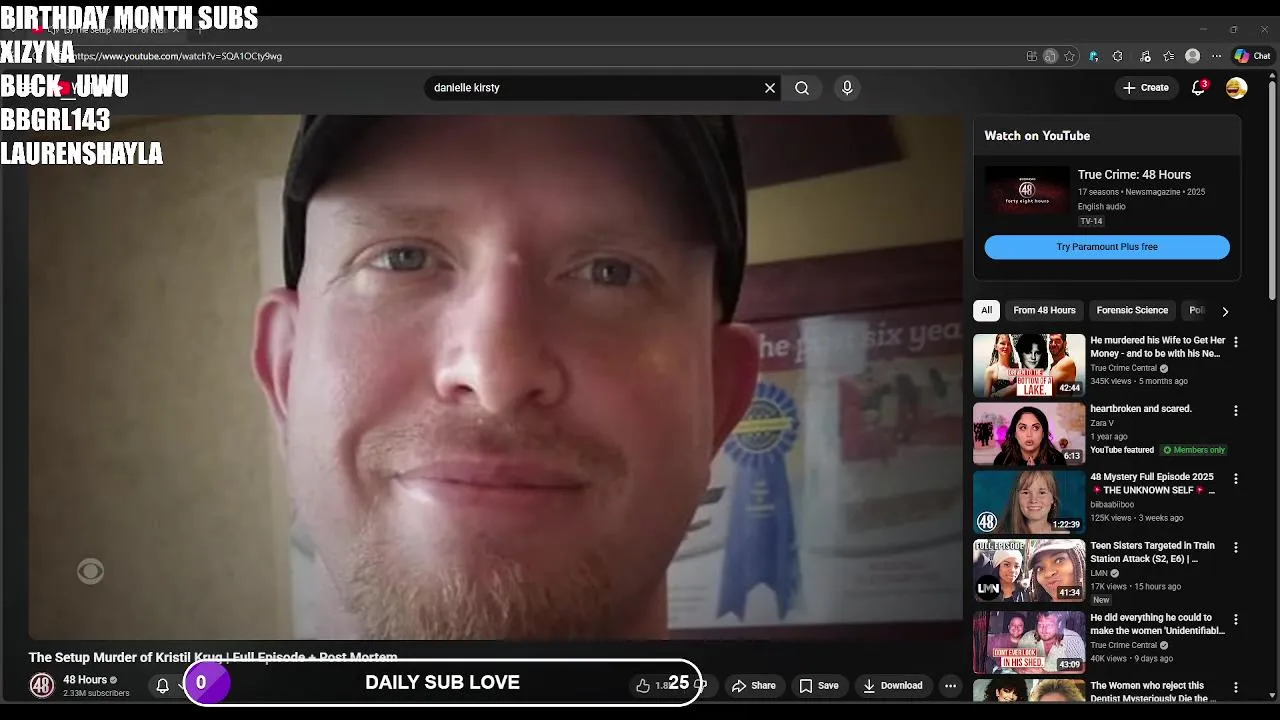Open options for 48 Mystery Full Episode video

tap(1236, 479)
